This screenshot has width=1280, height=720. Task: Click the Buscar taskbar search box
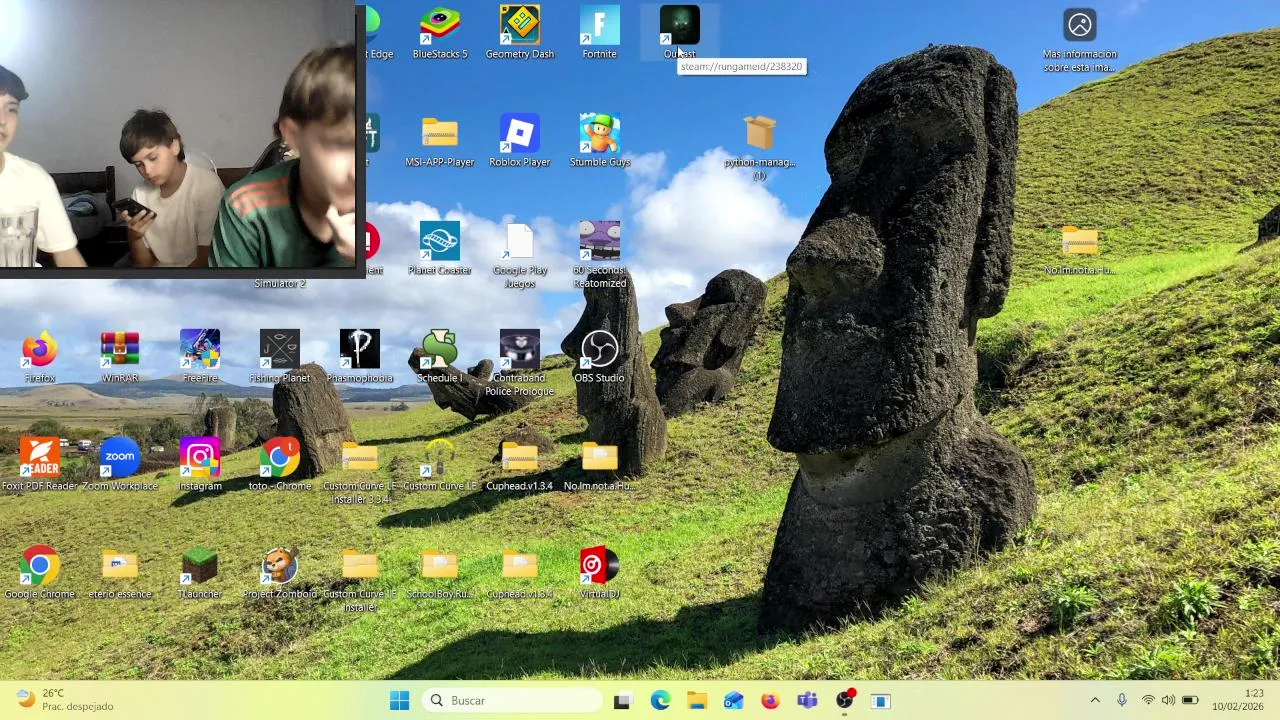pos(510,700)
